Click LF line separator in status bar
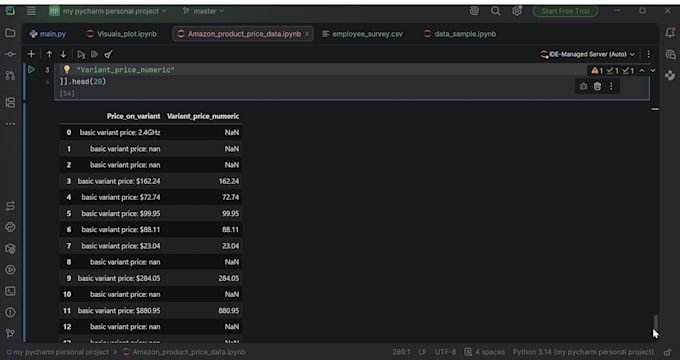This screenshot has width=680, height=360. point(422,352)
